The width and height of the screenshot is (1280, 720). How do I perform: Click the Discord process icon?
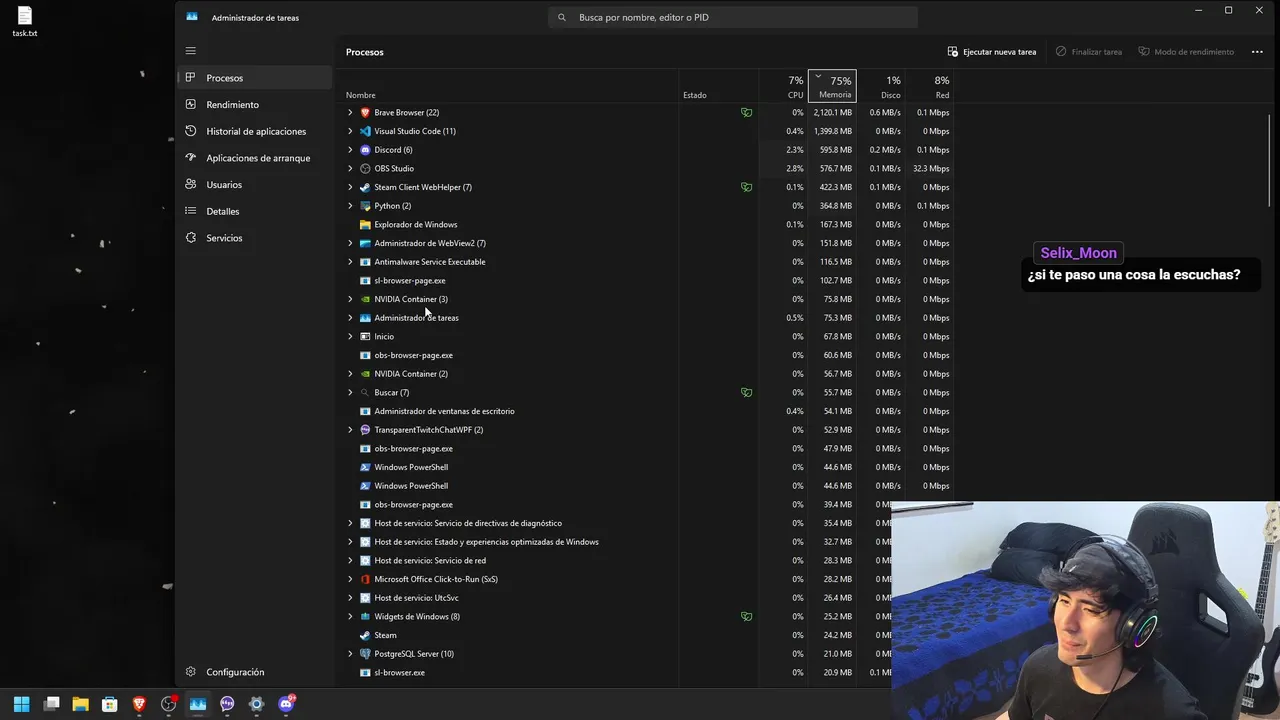(x=365, y=150)
